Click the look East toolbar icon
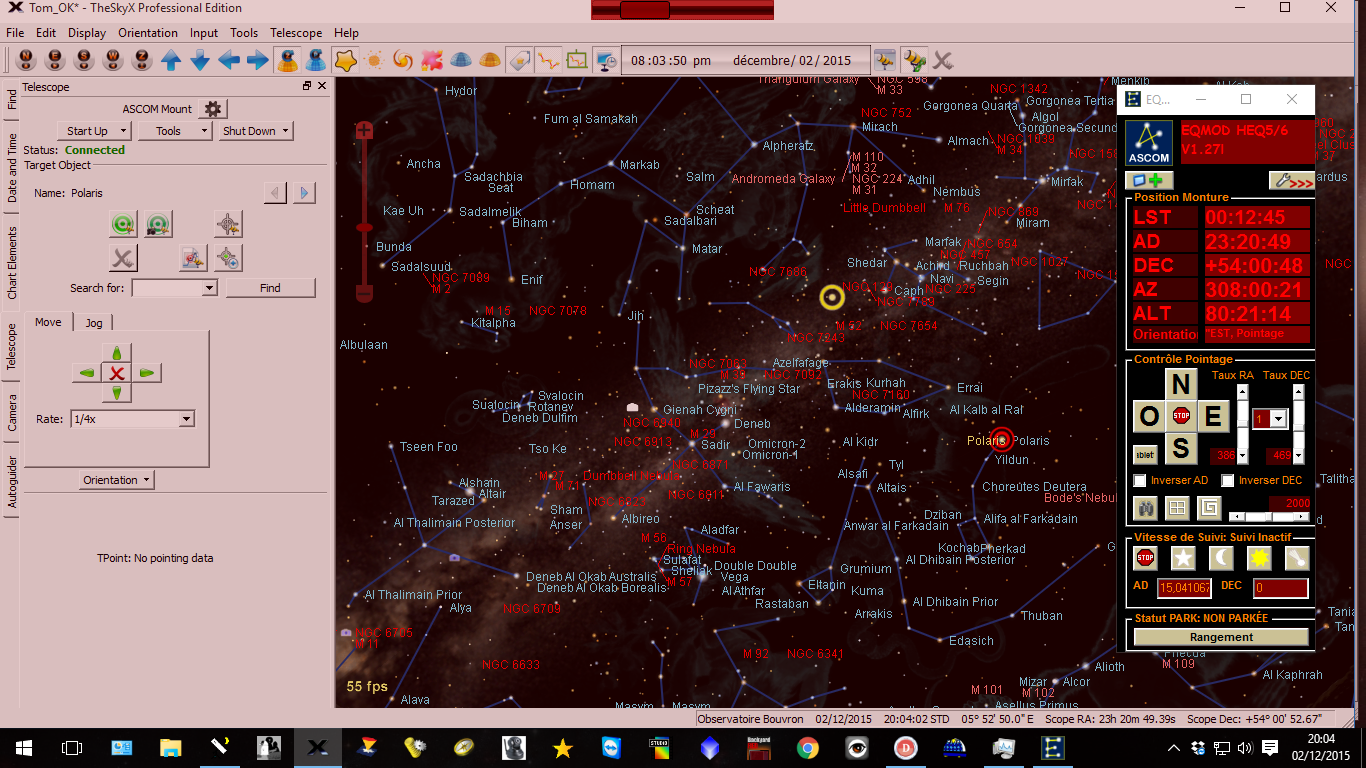 [x=55, y=60]
